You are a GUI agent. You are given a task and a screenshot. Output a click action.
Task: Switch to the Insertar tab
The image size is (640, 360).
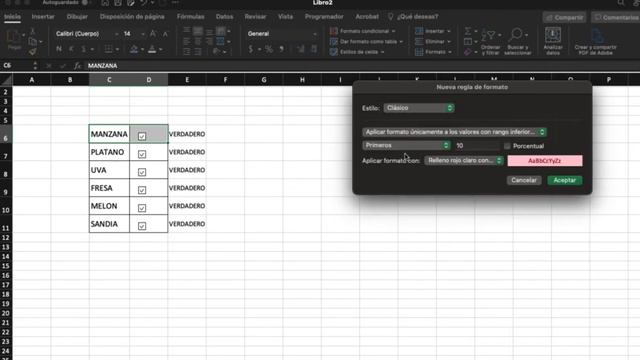(43, 17)
